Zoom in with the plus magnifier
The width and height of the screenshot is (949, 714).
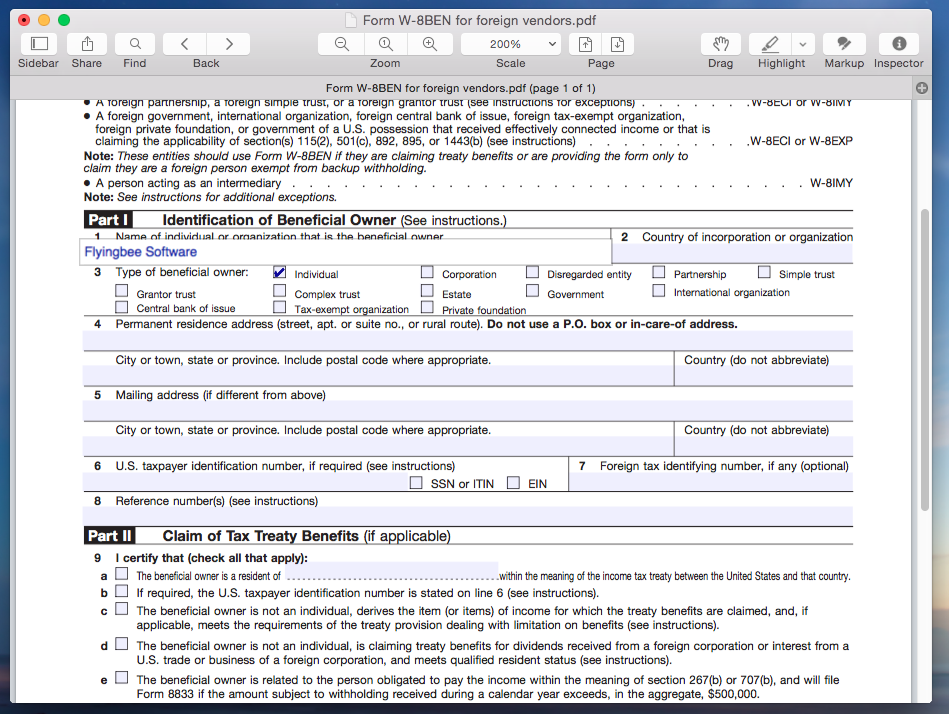pyautogui.click(x=430, y=44)
